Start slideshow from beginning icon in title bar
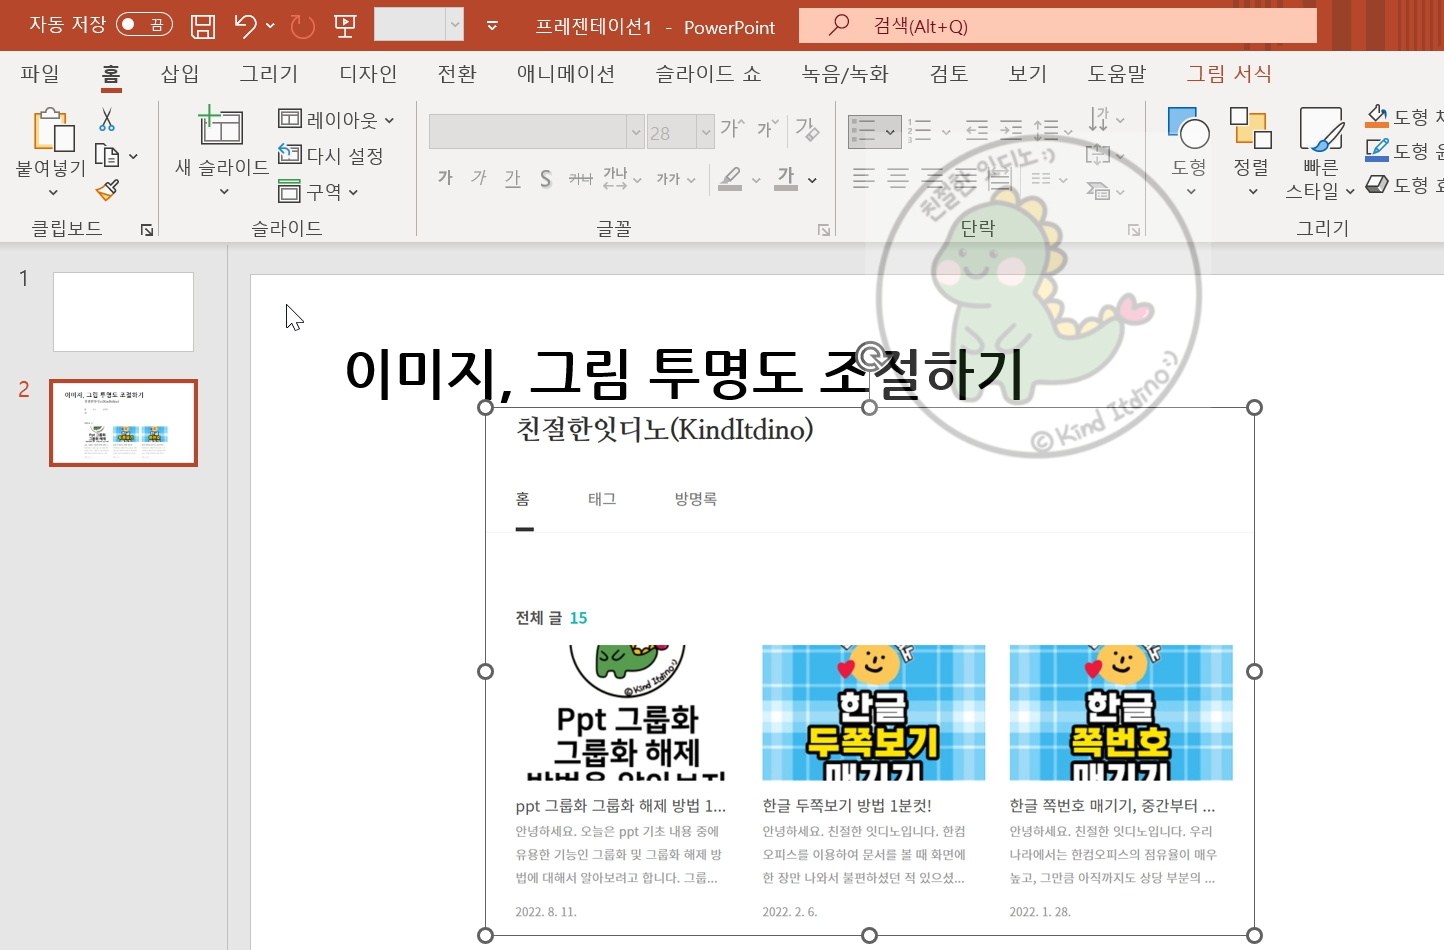1444x950 pixels. click(345, 26)
